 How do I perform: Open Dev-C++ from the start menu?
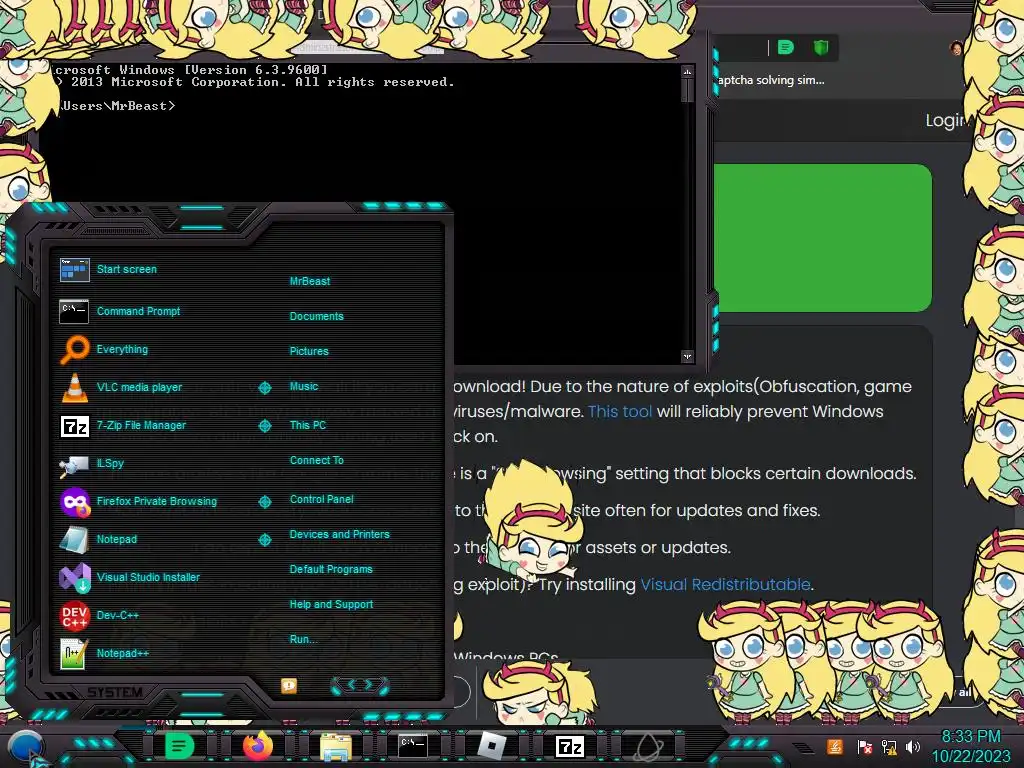click(x=99, y=615)
